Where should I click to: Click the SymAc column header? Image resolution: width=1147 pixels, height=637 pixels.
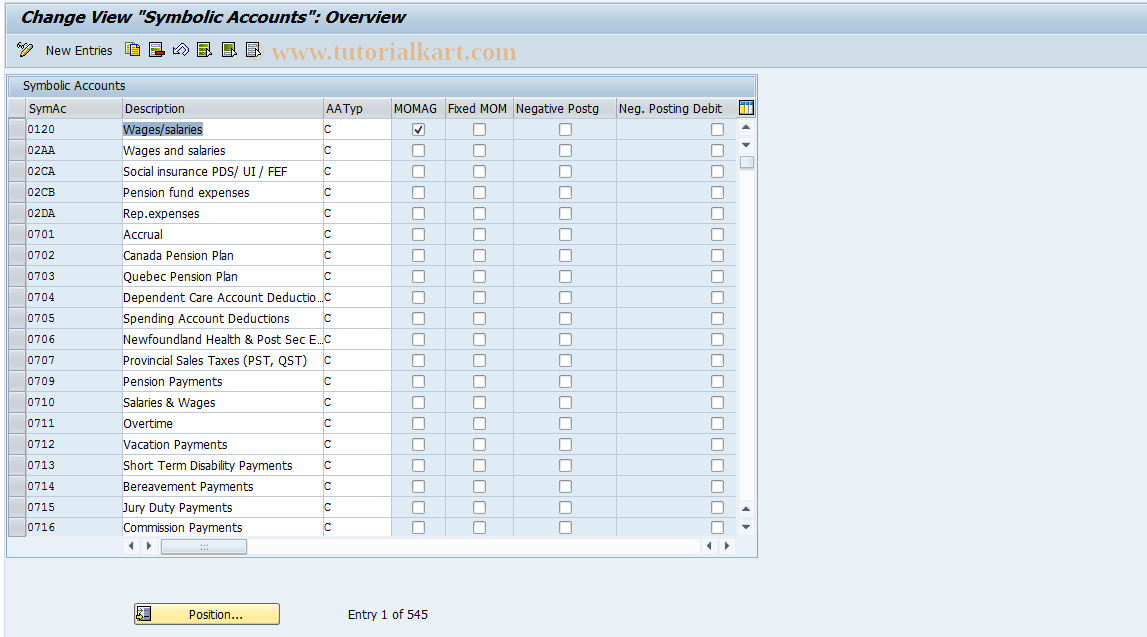point(74,108)
